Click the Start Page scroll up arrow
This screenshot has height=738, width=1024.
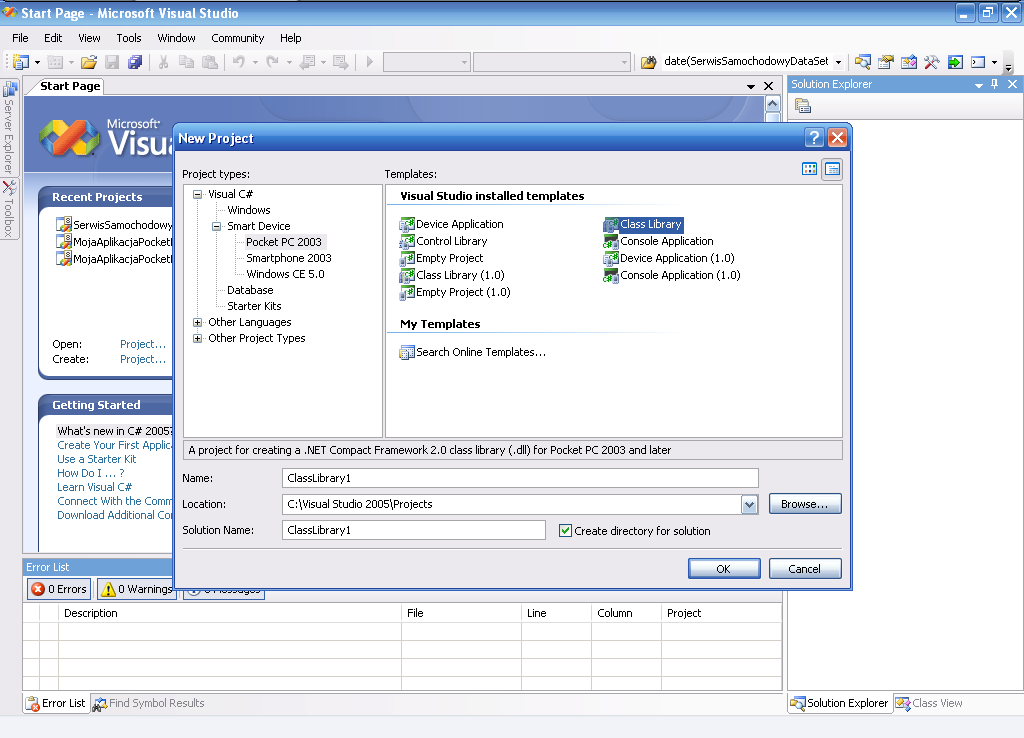[x=772, y=104]
